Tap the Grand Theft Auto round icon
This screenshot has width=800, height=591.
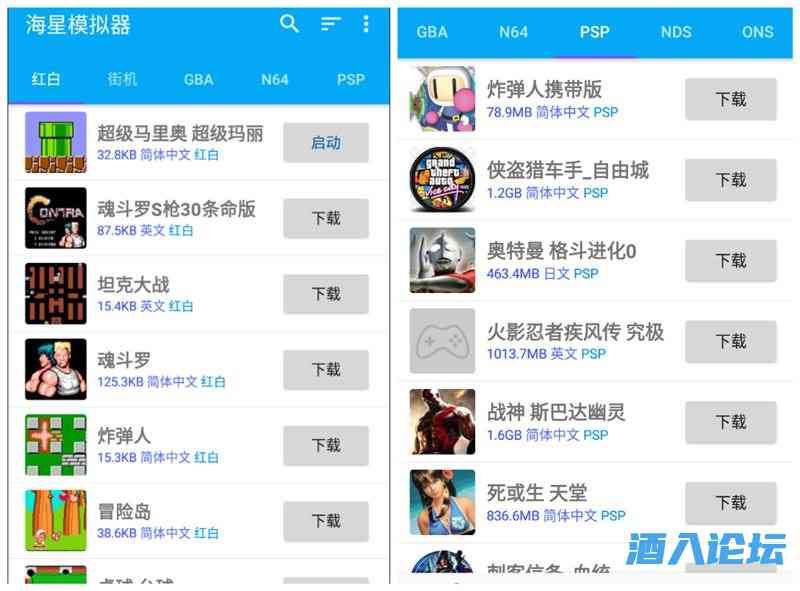(442, 180)
